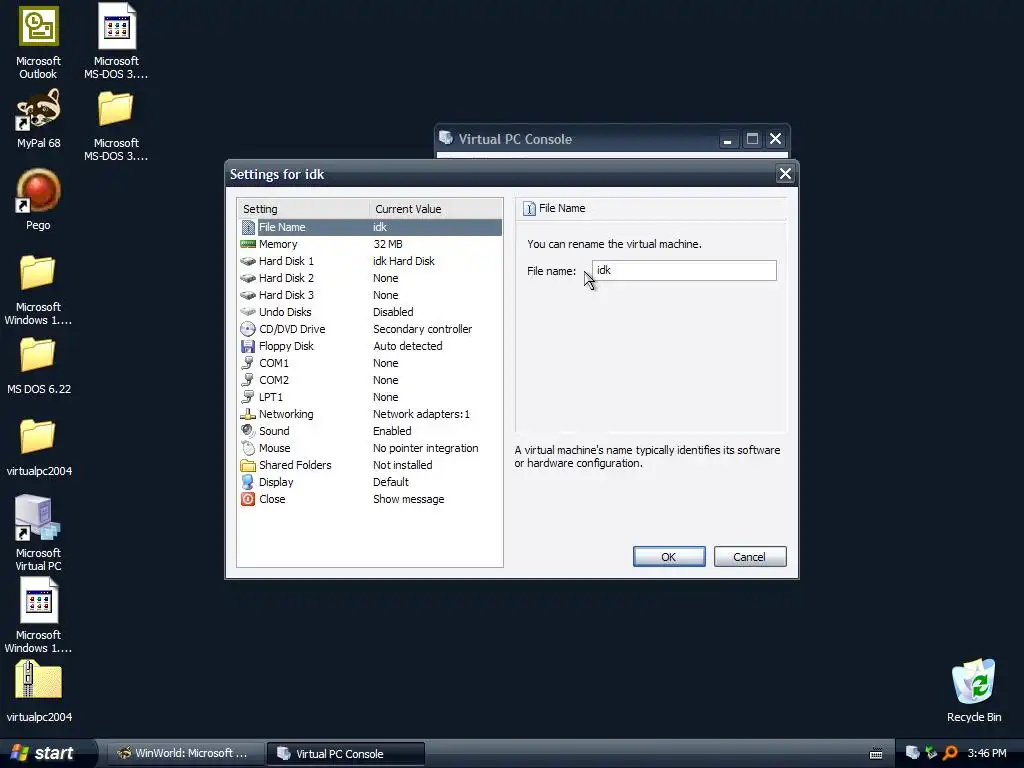Click the keyboard icon in the taskbar tray
Screen dimensions: 1024x768
tap(876, 754)
